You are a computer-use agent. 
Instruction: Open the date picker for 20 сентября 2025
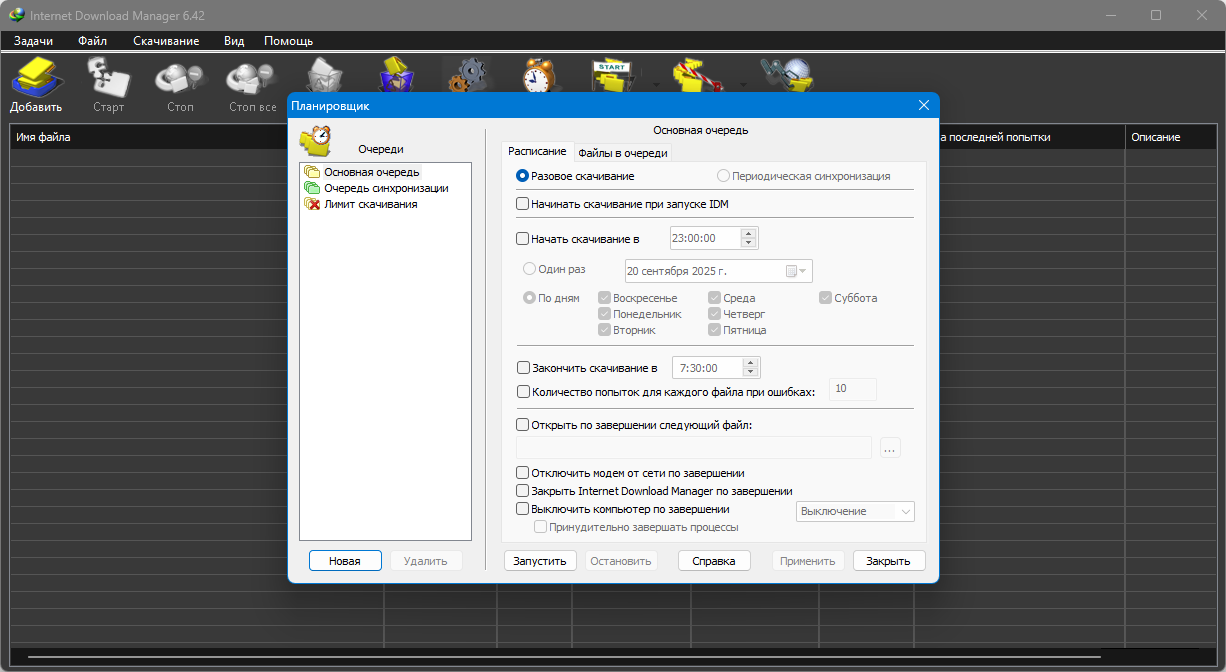pos(801,271)
